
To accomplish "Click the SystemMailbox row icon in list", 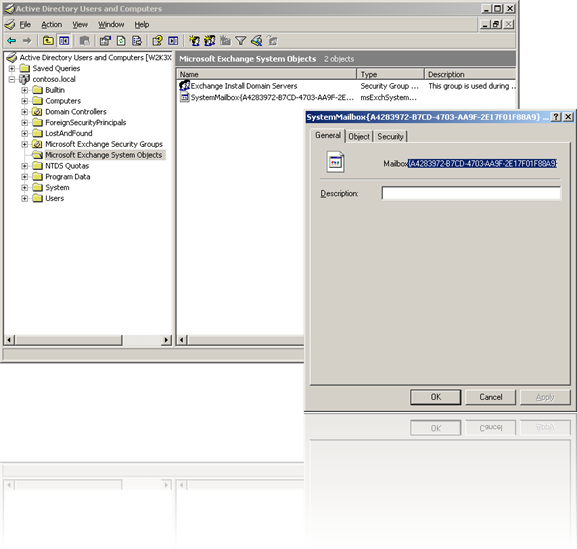I will (x=184, y=97).
